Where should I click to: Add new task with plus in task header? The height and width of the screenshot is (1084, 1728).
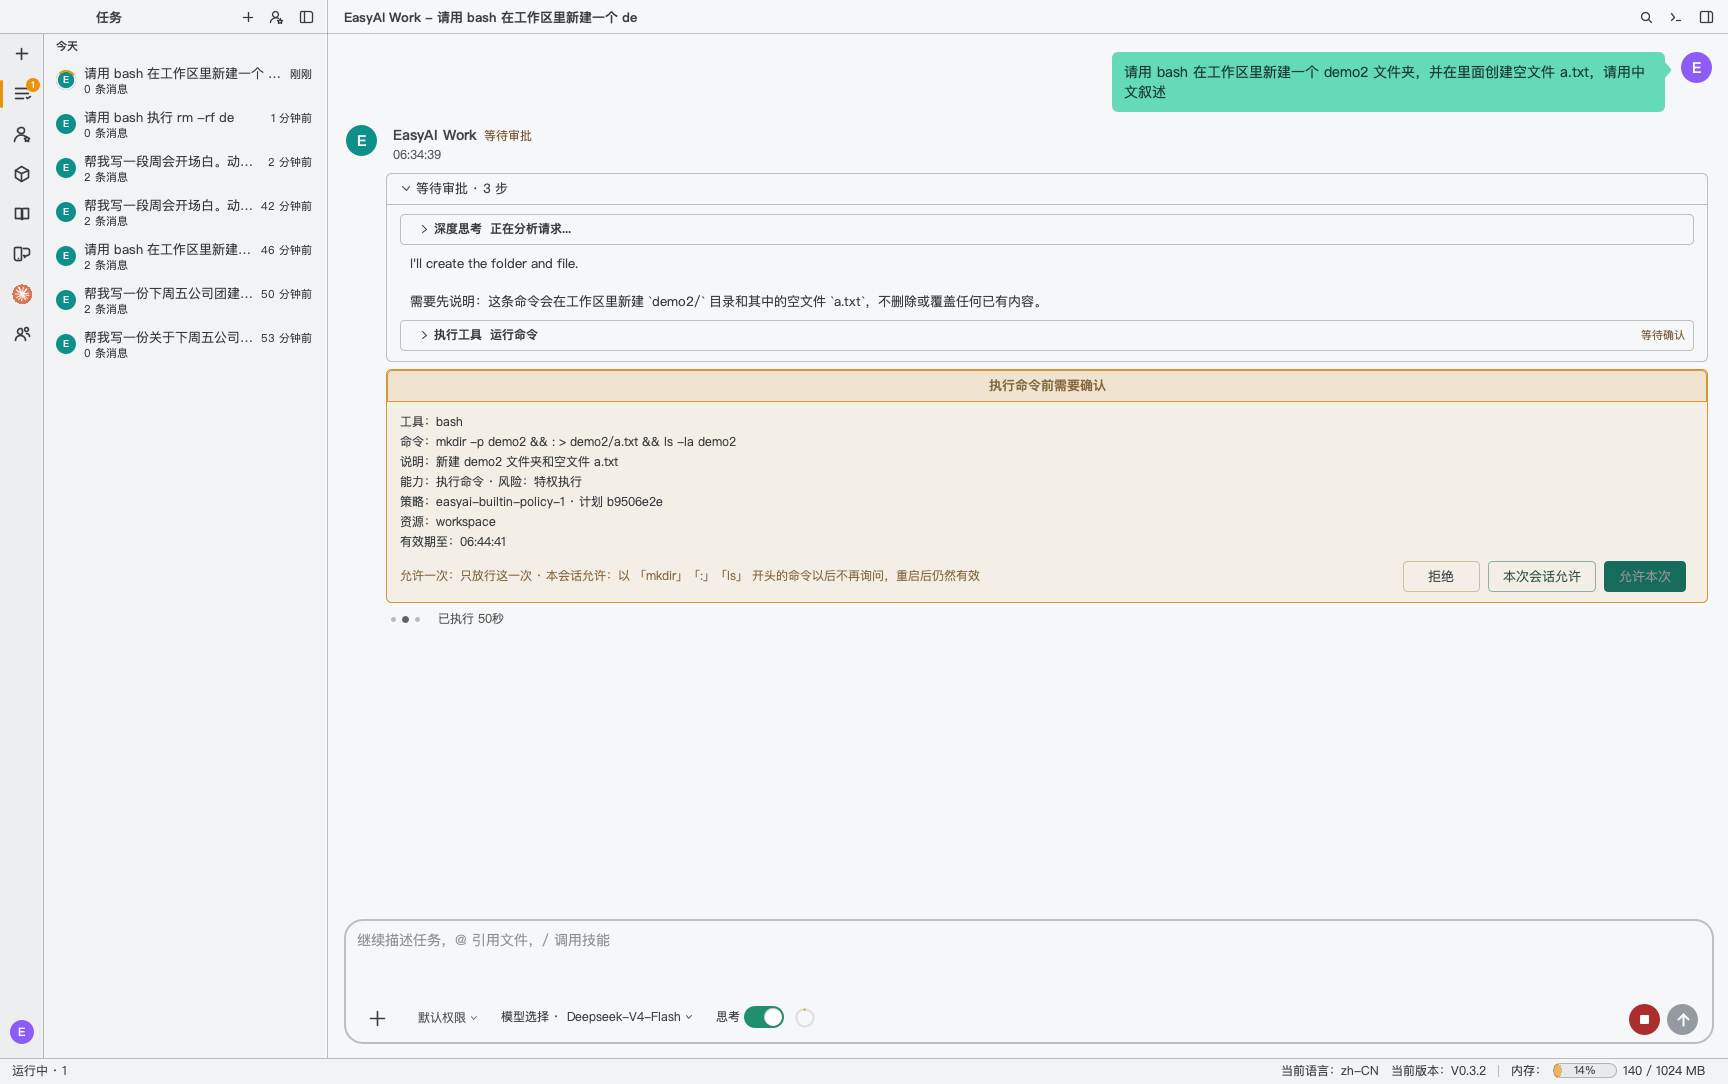(248, 17)
